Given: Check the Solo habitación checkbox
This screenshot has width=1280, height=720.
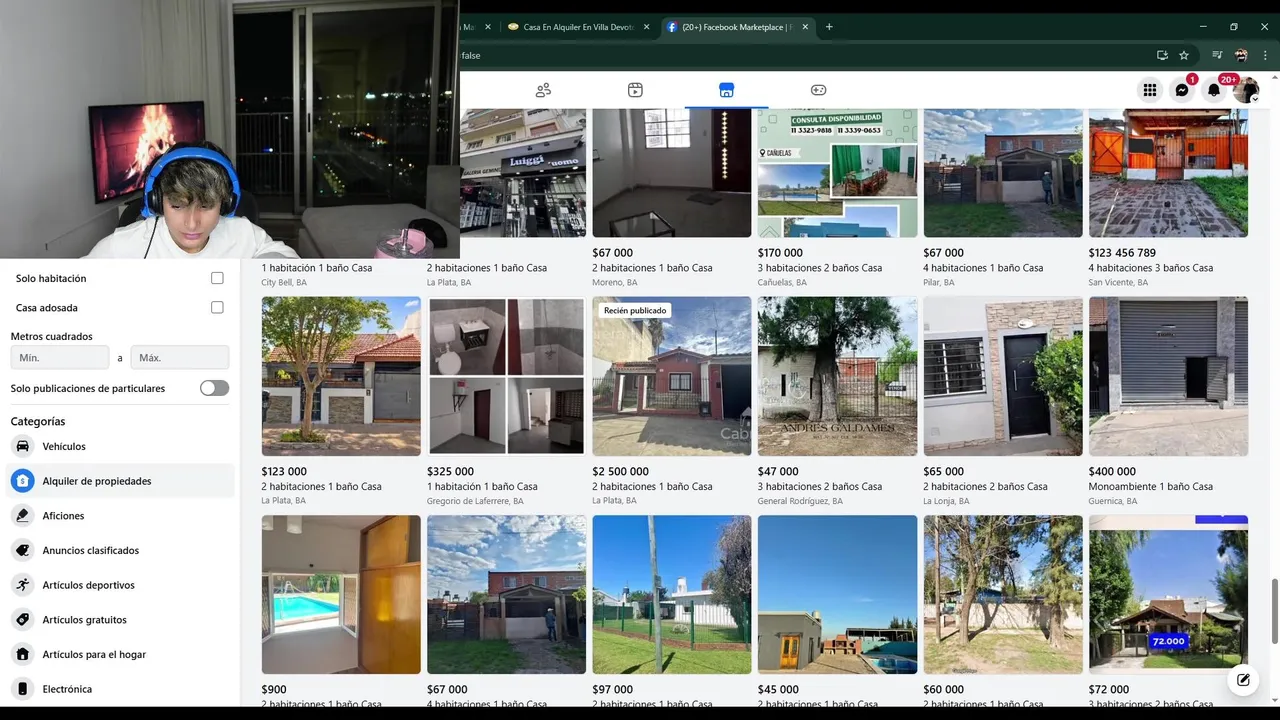Looking at the screenshot, I should (217, 278).
